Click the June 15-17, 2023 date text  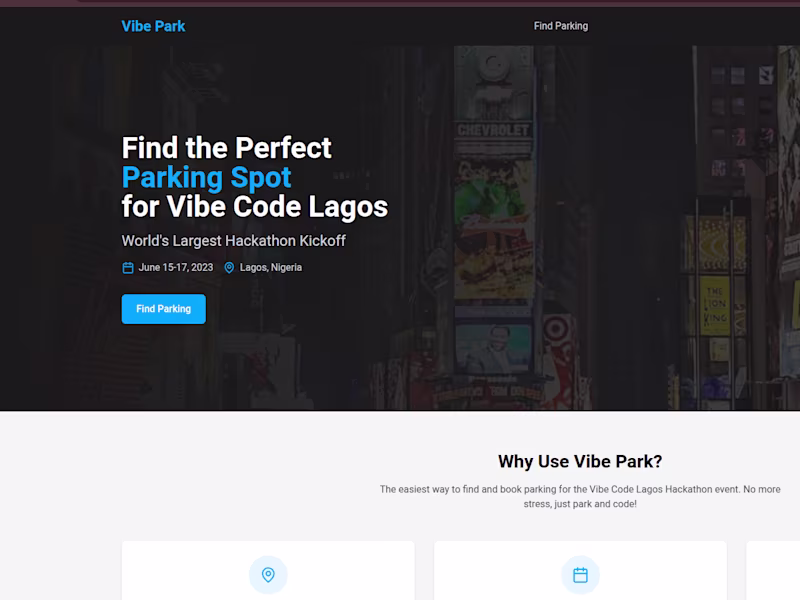[x=176, y=267]
